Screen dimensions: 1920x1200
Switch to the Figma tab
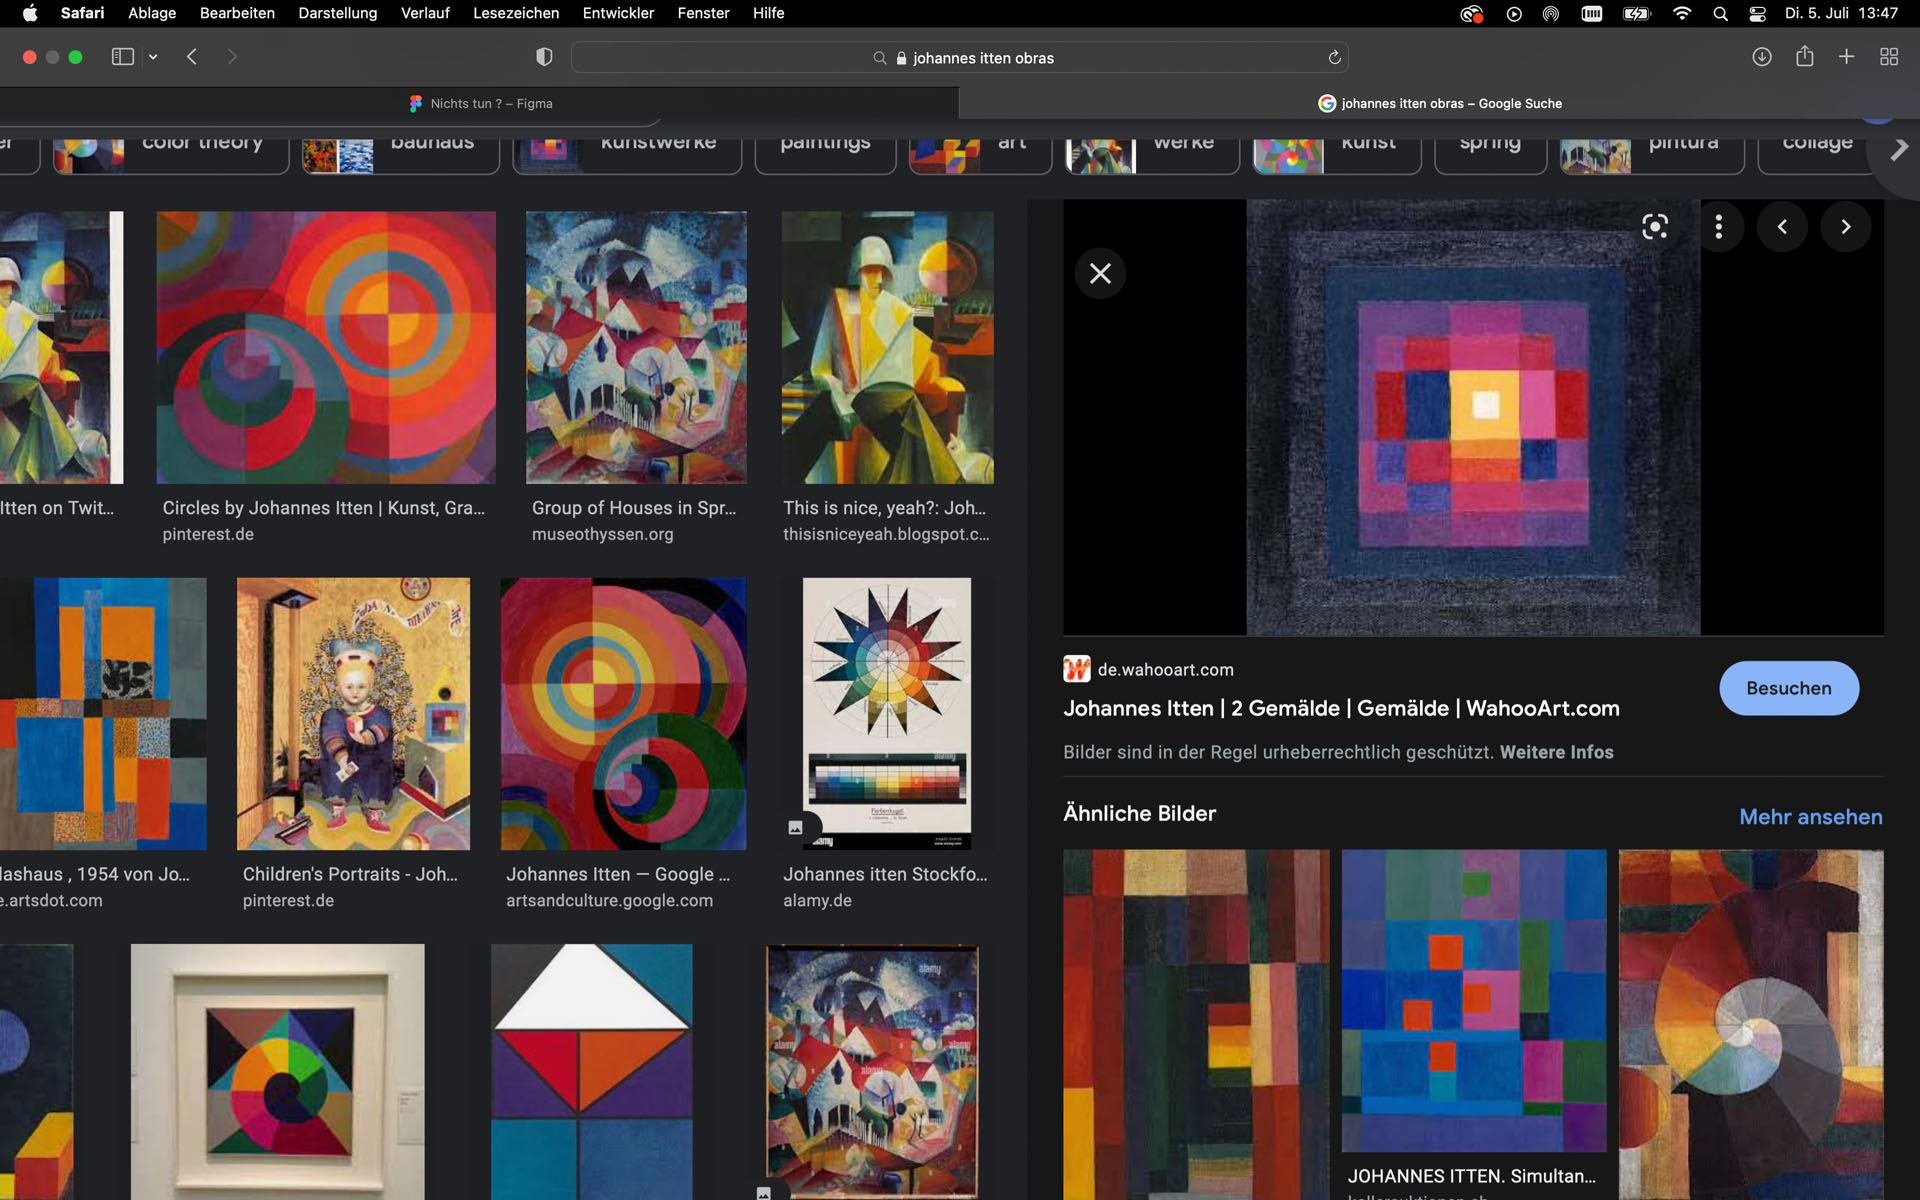point(480,103)
